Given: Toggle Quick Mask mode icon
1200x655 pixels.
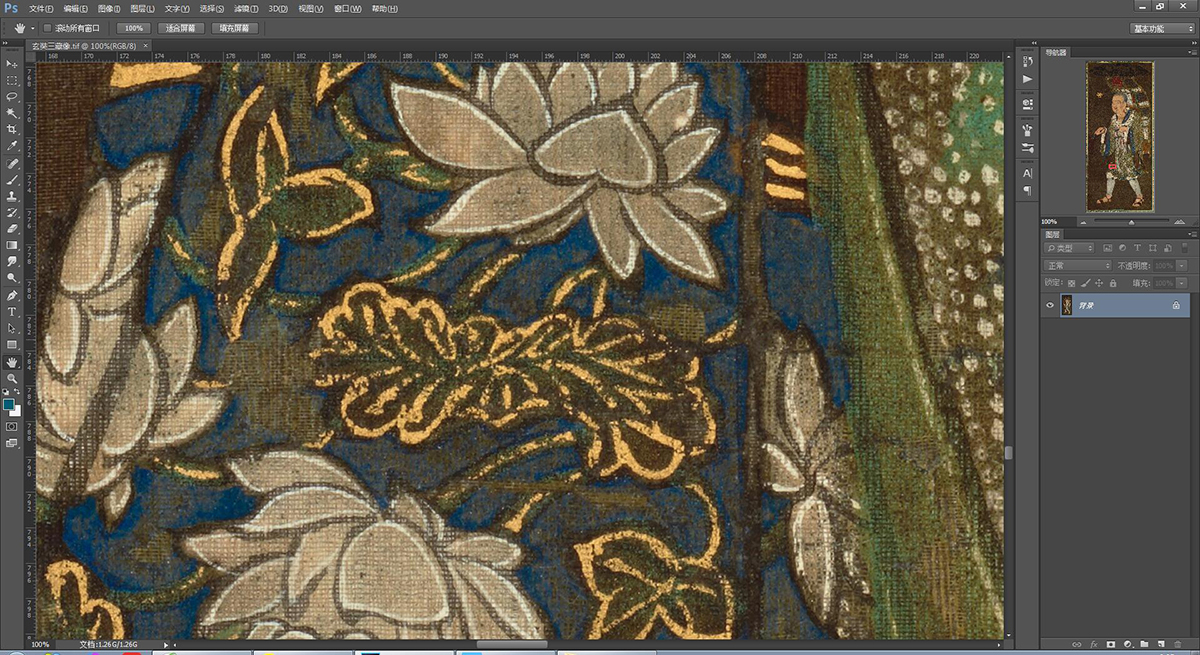Looking at the screenshot, I should [x=12, y=426].
